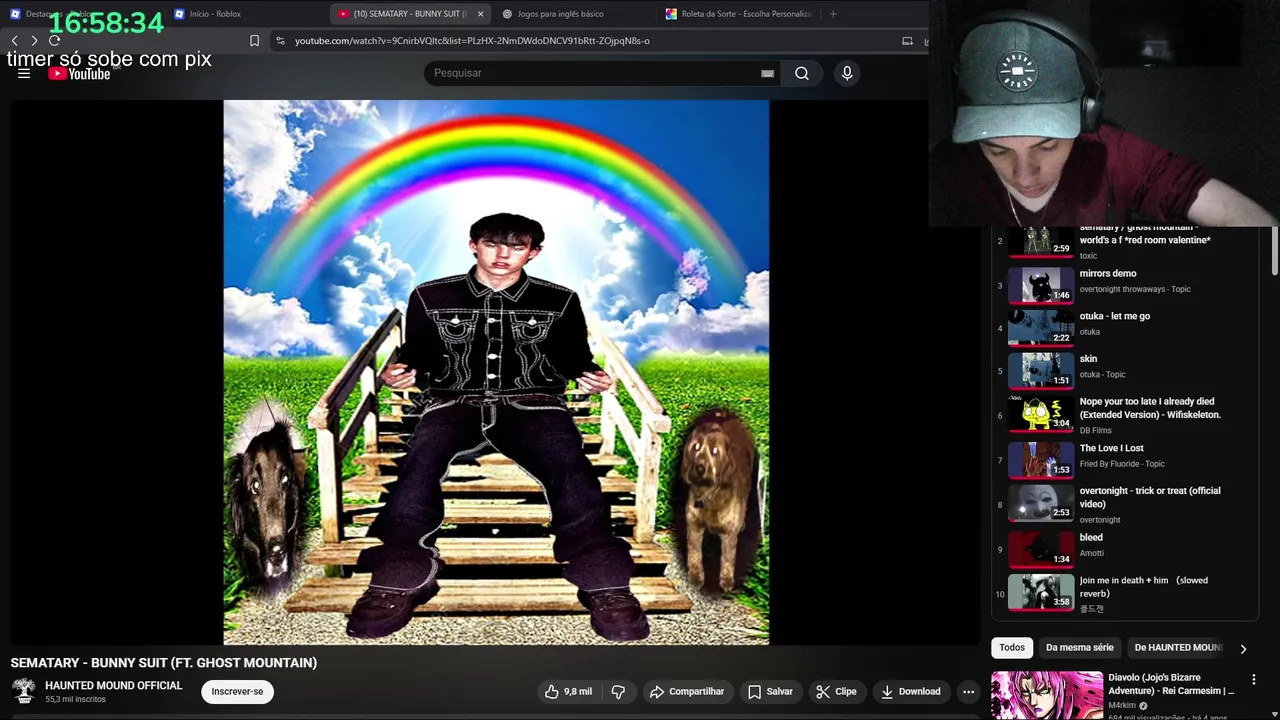Open more actions three-dot menu under video
The height and width of the screenshot is (720, 1280).
[x=968, y=691]
